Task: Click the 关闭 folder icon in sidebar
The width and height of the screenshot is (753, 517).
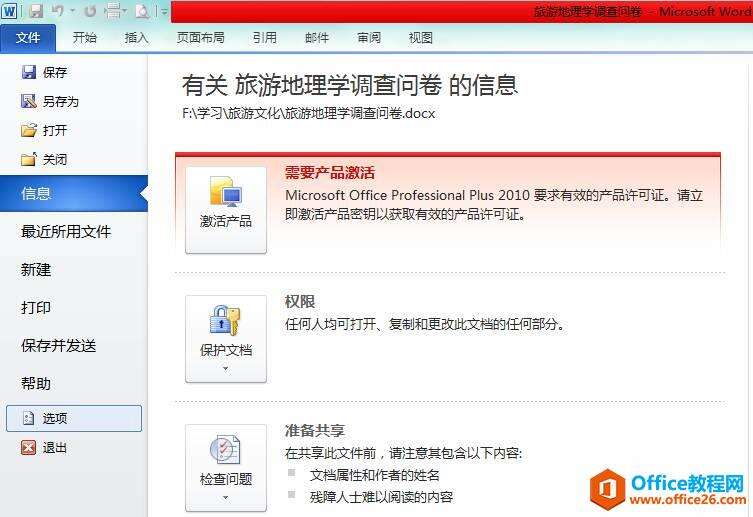Action: point(29,159)
